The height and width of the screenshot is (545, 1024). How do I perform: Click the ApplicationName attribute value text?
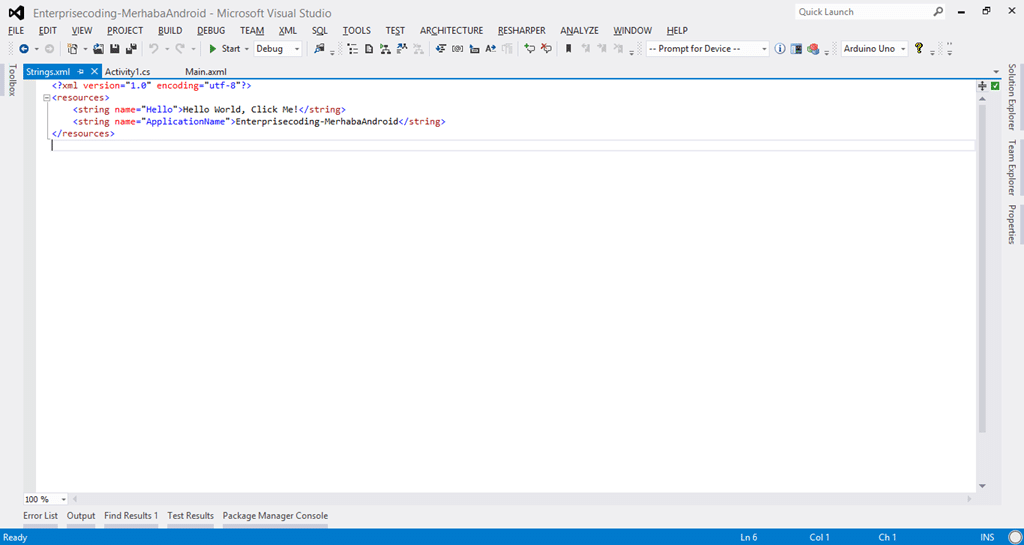pos(185,121)
